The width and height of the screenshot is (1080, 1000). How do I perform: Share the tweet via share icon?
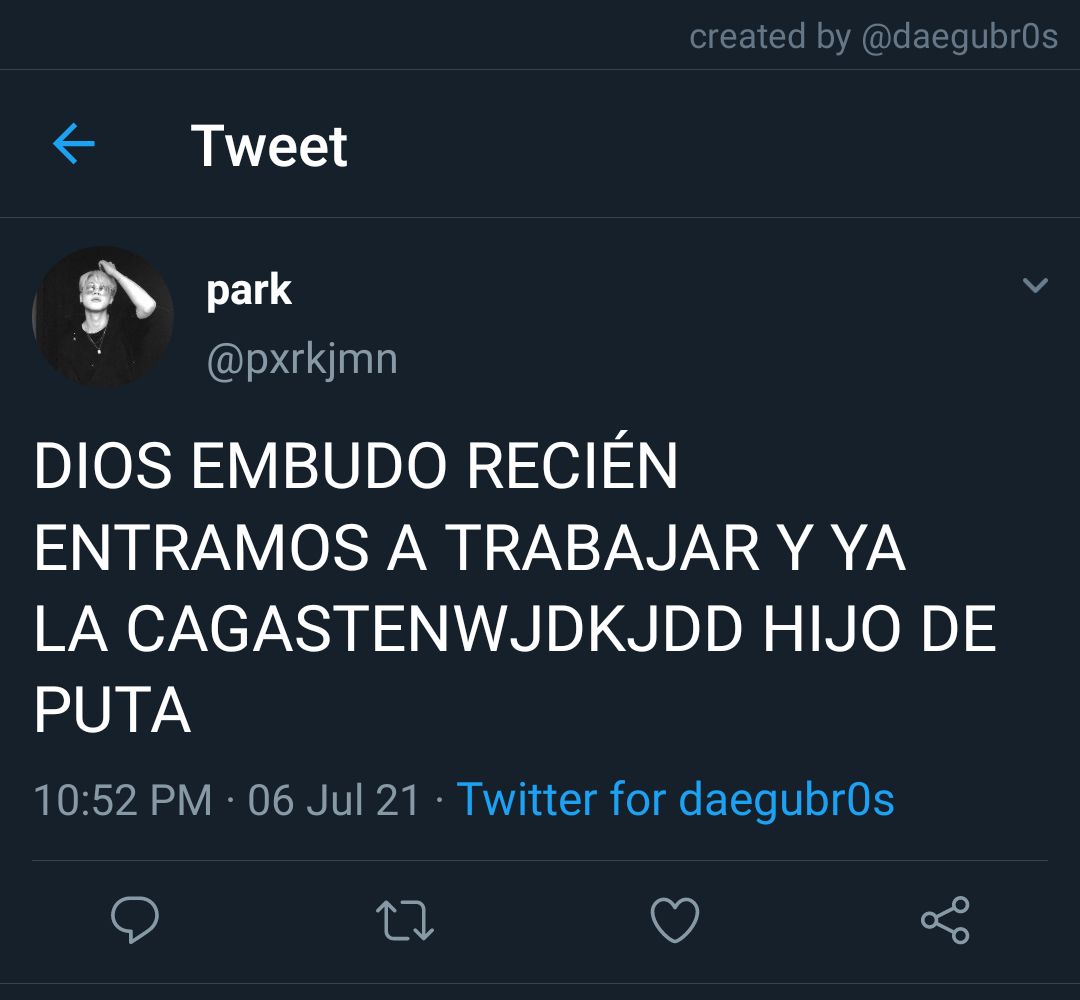coord(946,920)
